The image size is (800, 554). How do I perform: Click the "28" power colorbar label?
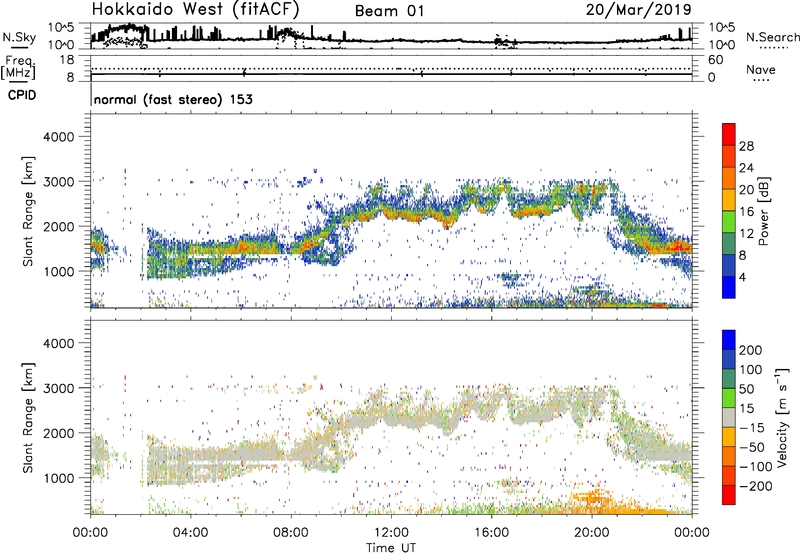746,146
